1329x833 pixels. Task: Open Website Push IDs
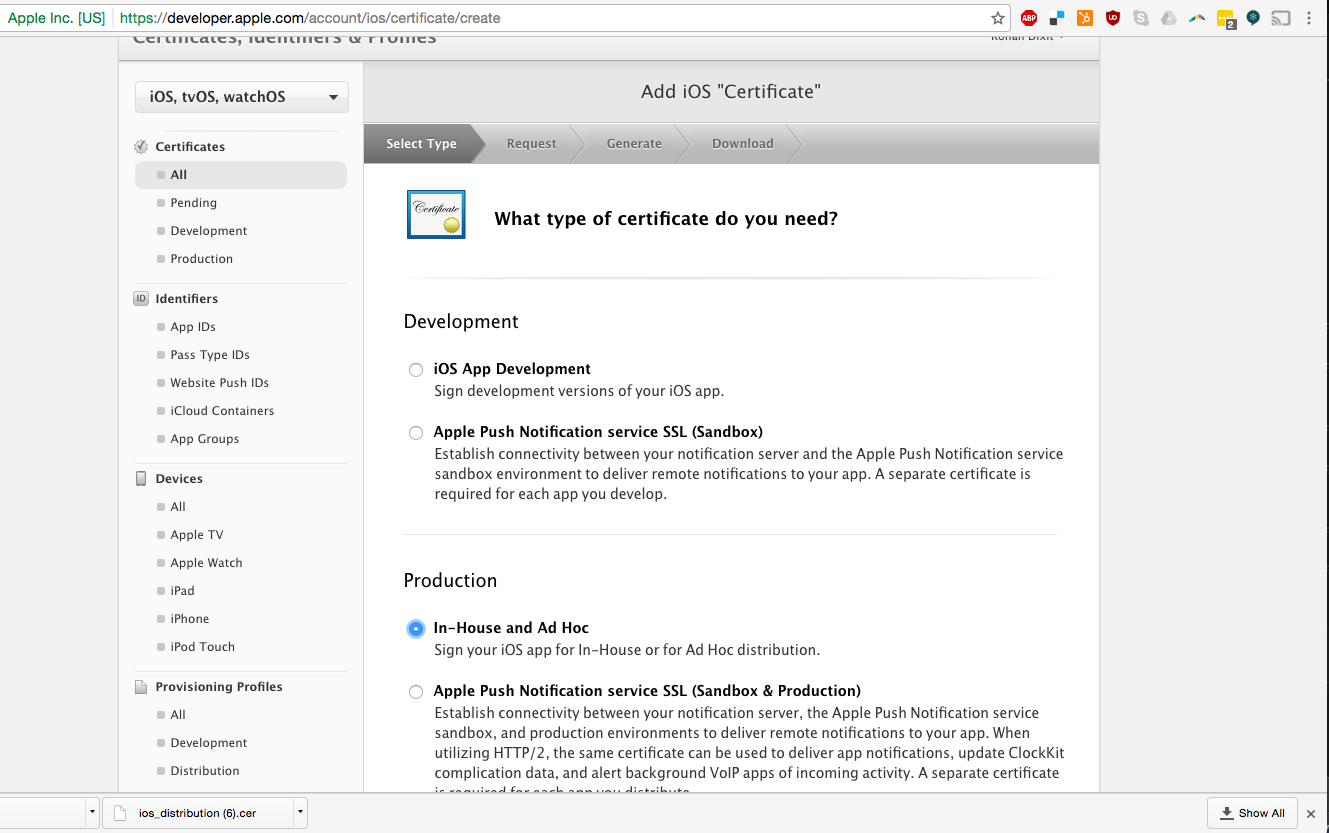coord(219,383)
